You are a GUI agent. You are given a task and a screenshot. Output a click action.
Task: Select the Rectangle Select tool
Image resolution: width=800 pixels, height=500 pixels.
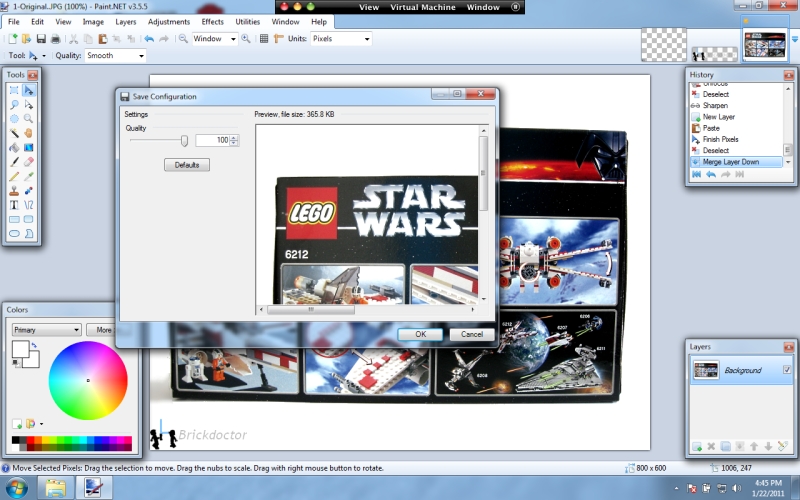14,90
